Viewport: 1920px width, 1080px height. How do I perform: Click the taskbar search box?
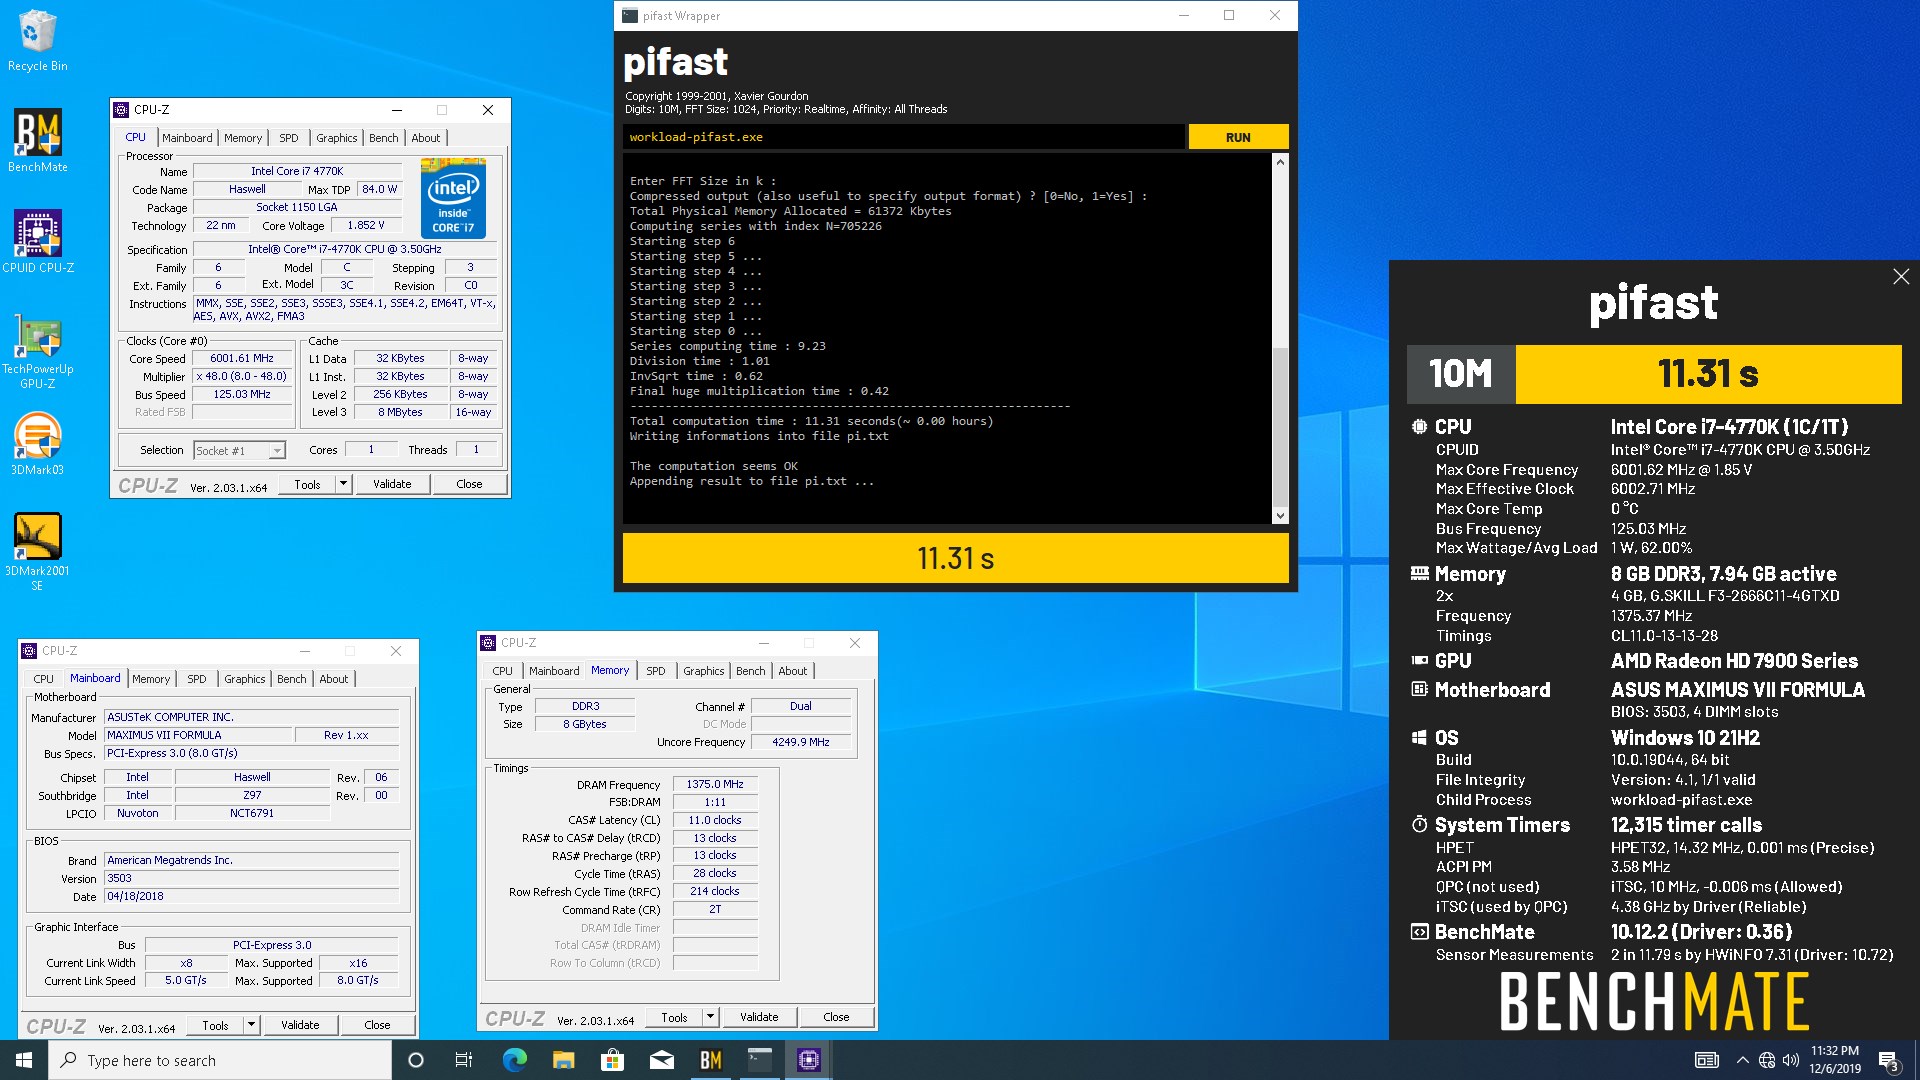[x=220, y=1060]
